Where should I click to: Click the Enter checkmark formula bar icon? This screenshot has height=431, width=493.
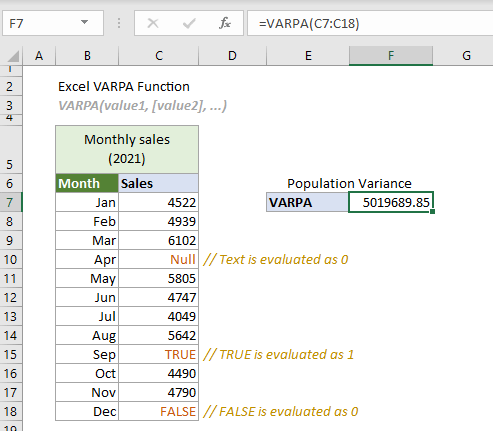(x=189, y=23)
